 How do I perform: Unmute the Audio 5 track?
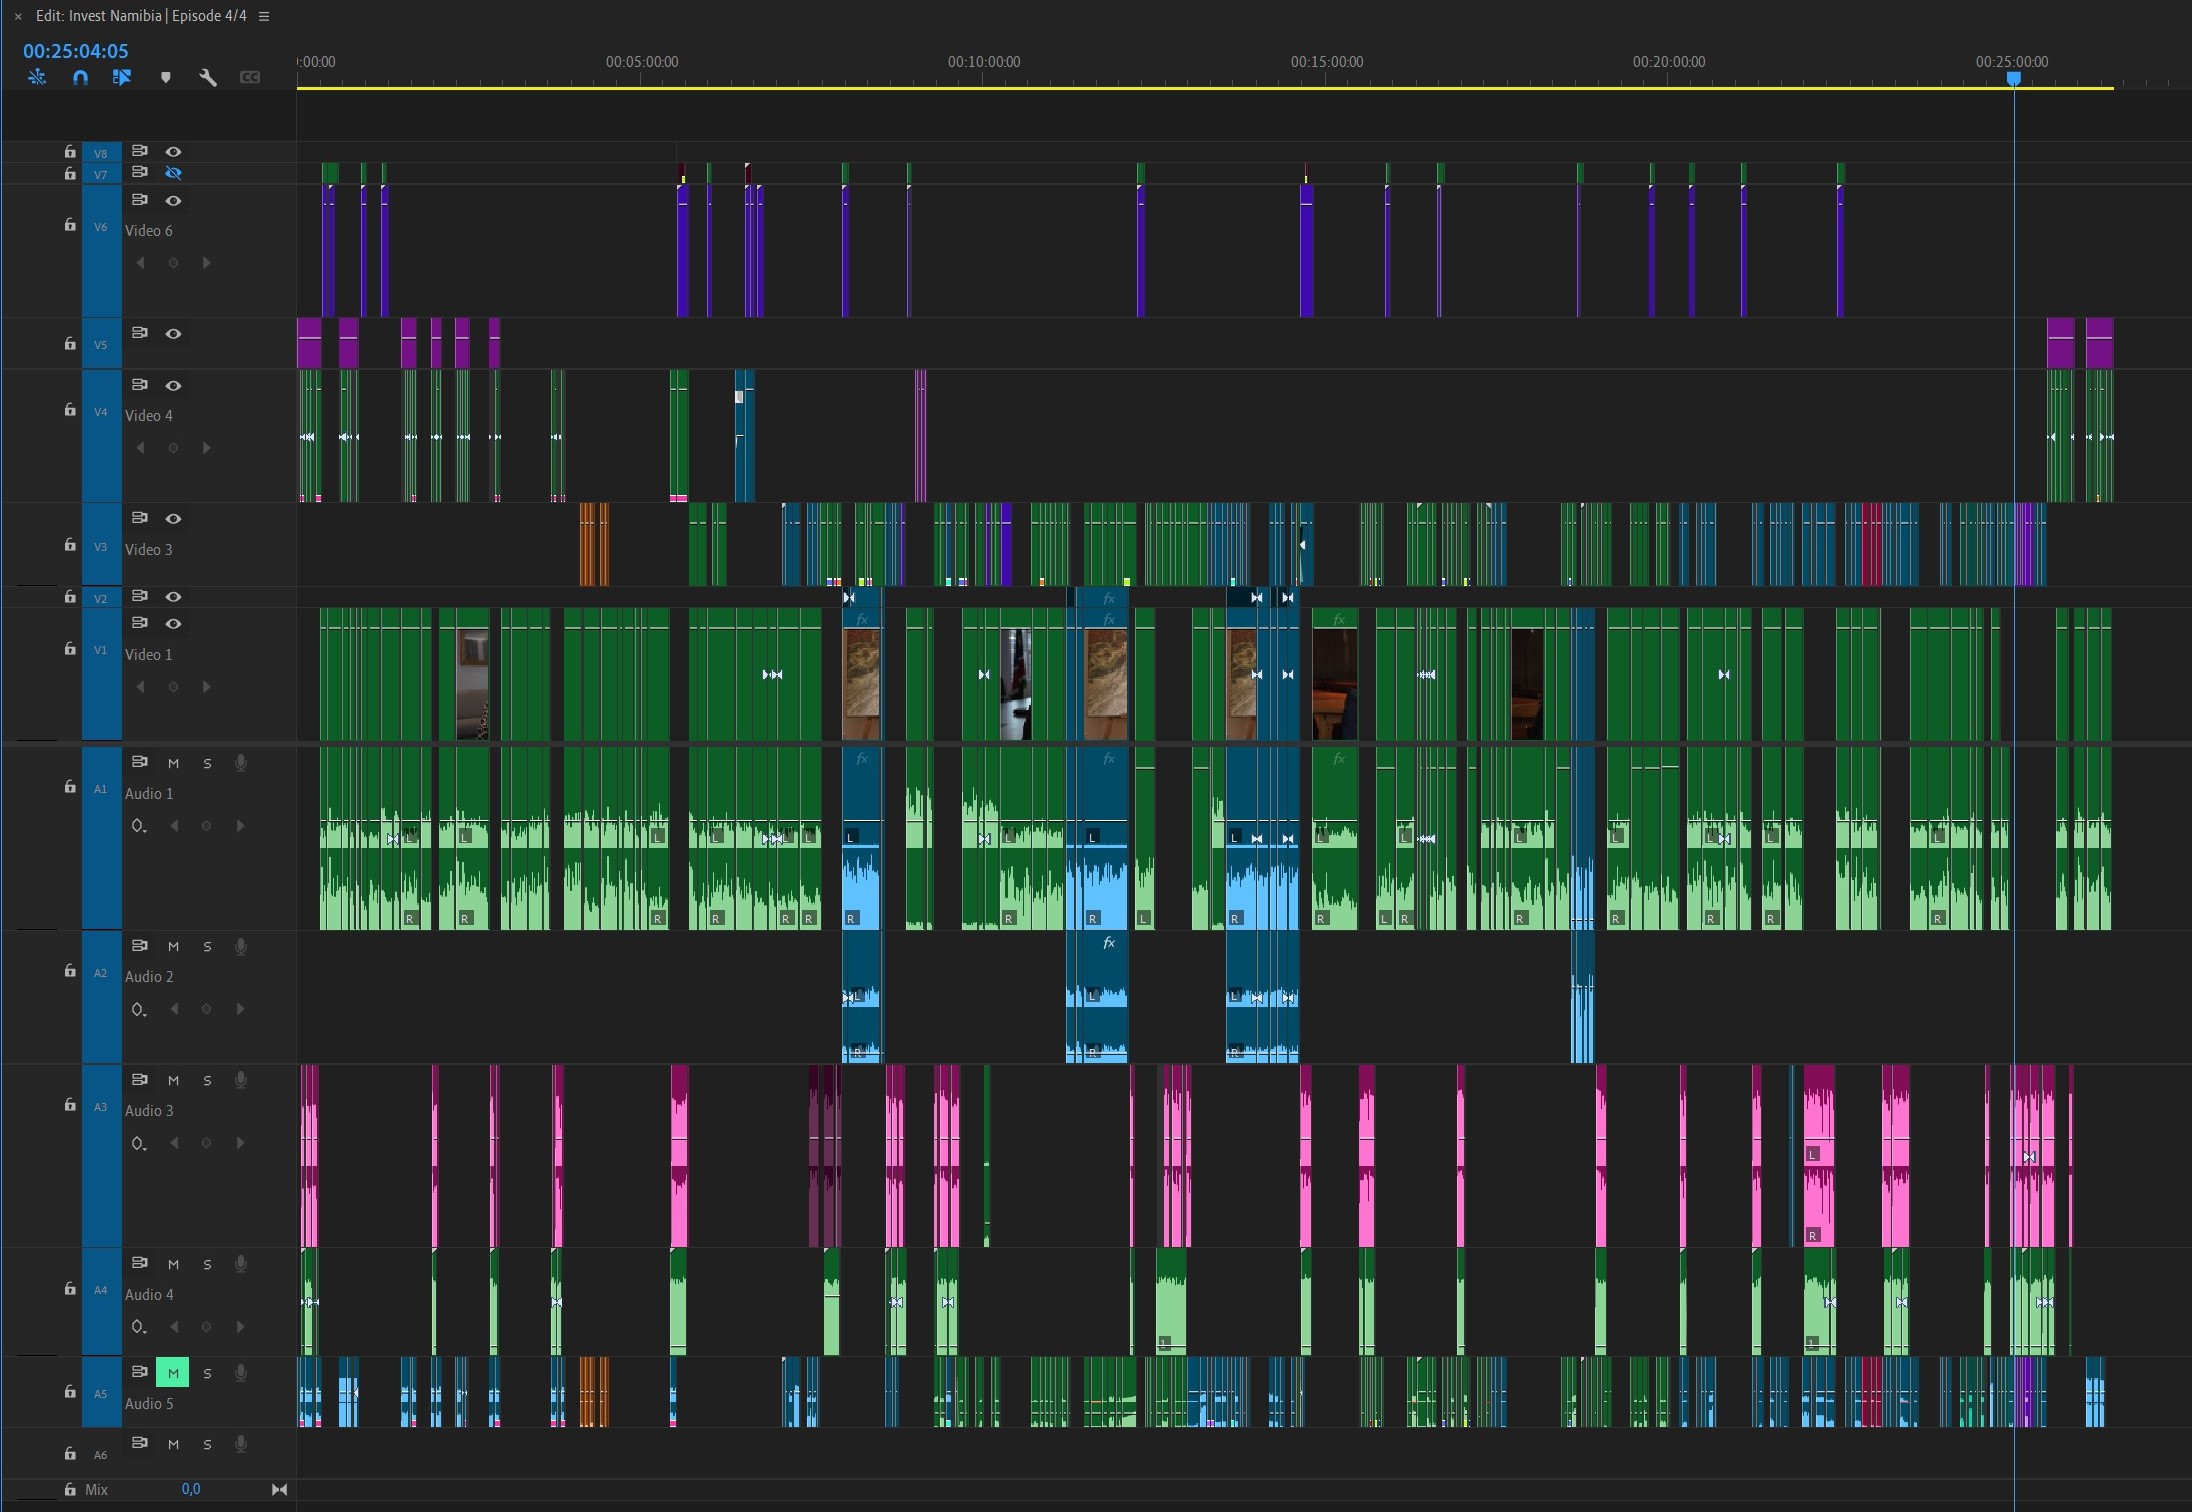pyautogui.click(x=172, y=1373)
